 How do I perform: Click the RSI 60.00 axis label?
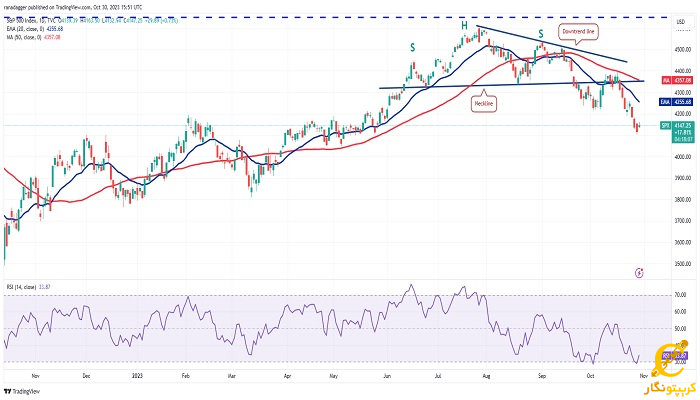coord(681,312)
